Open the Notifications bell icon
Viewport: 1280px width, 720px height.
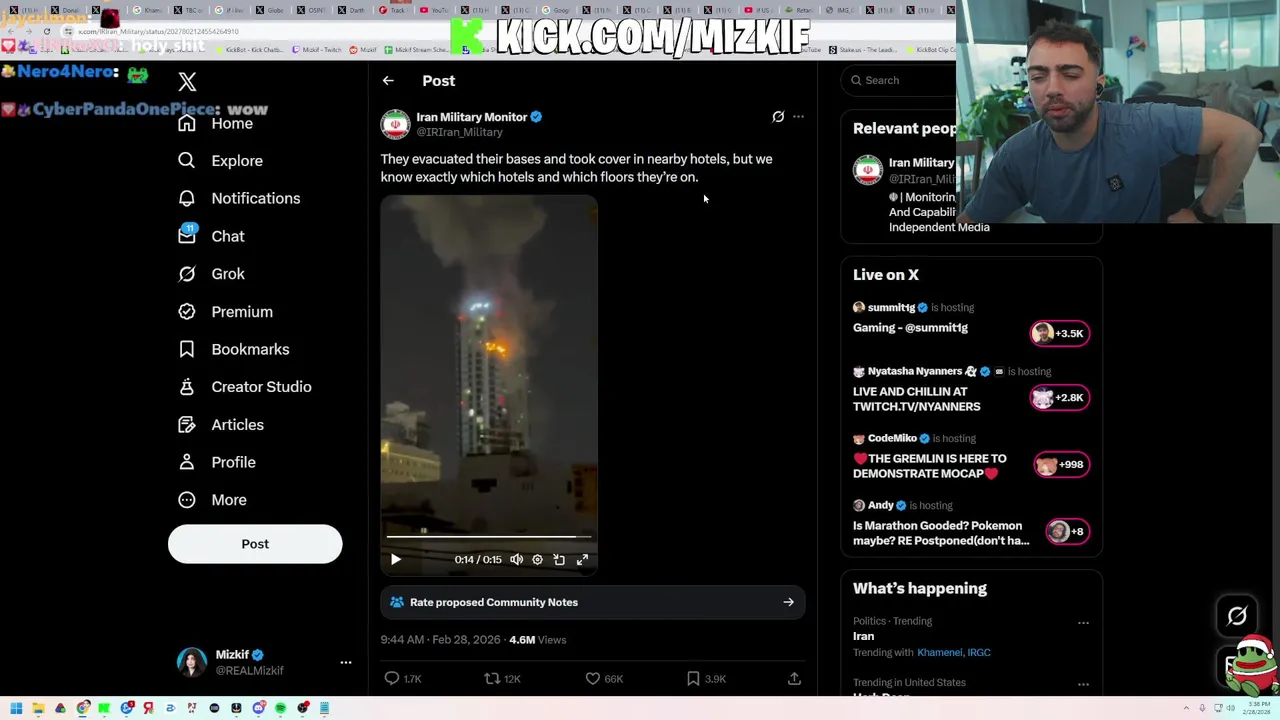point(187,198)
